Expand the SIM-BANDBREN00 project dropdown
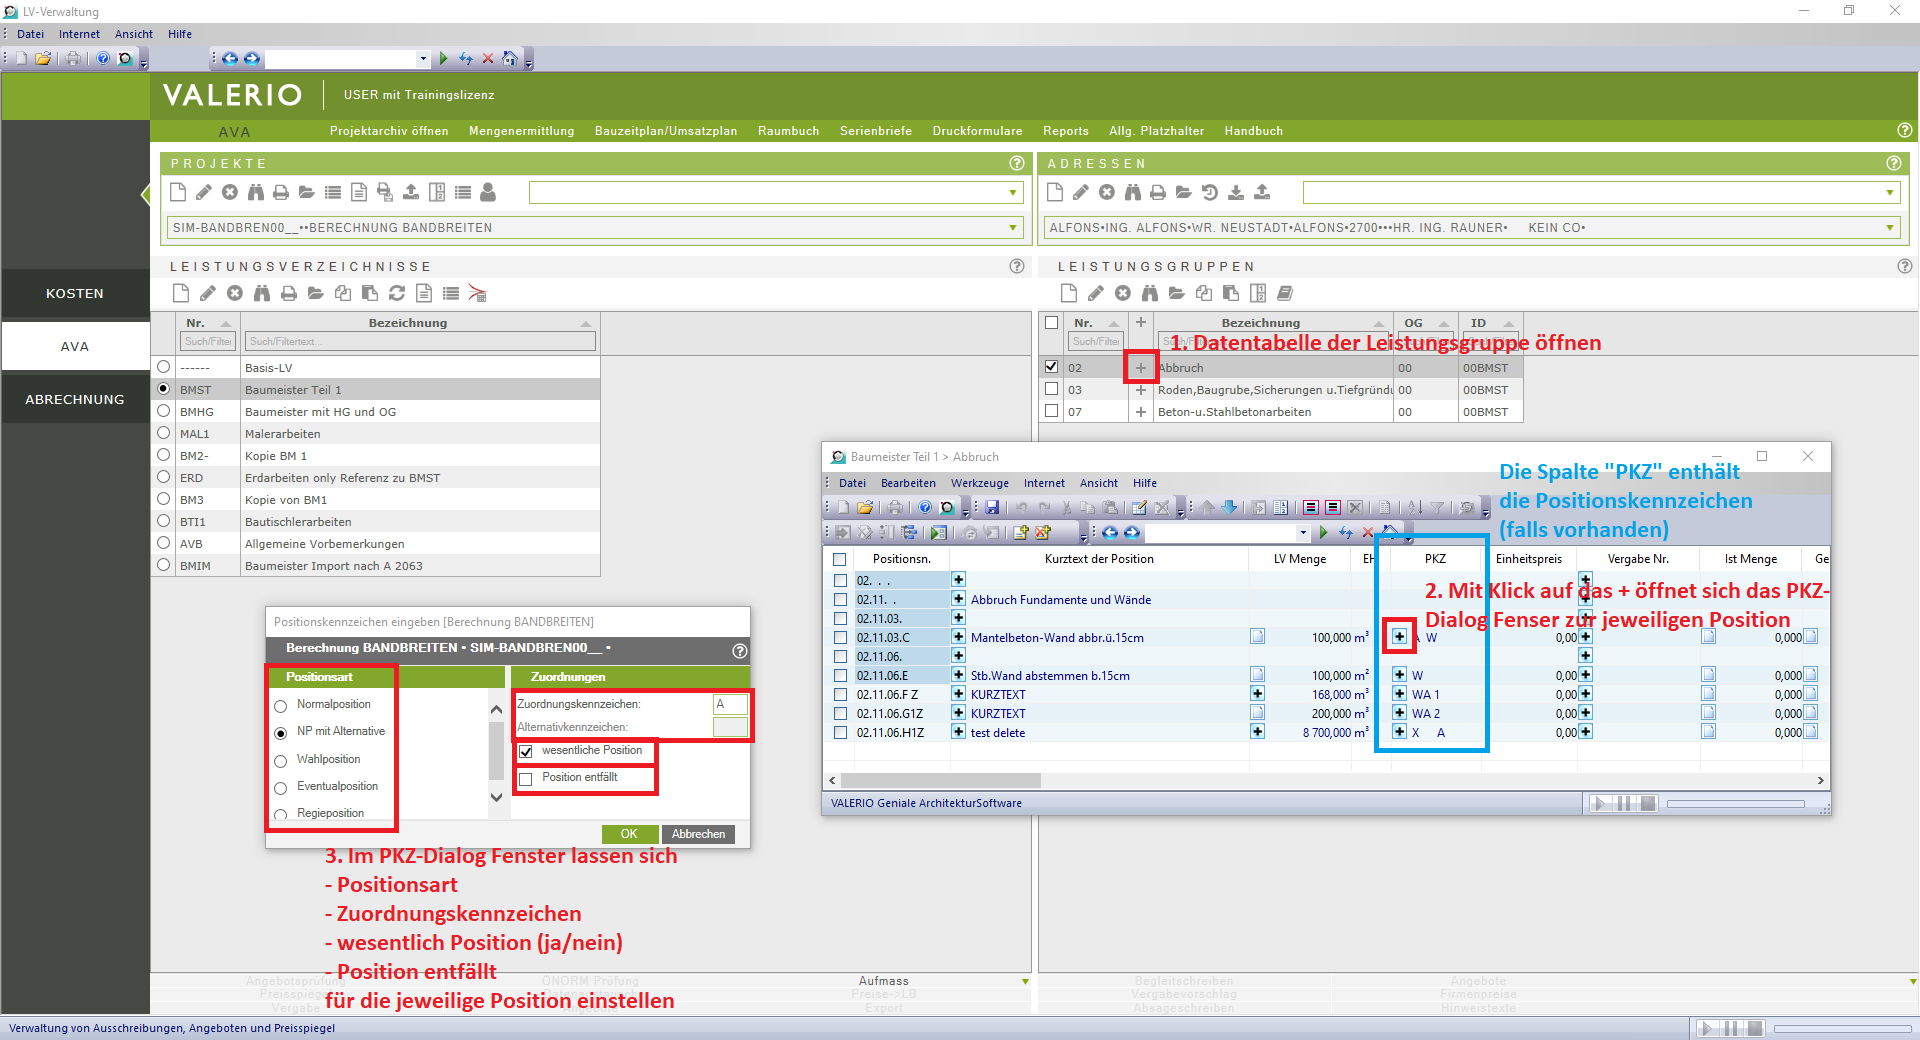 (1013, 228)
